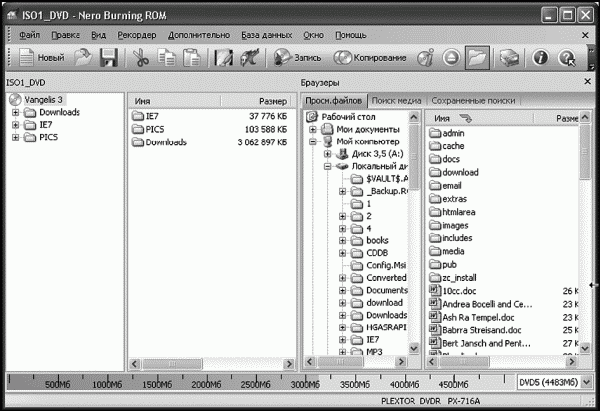The width and height of the screenshot is (600, 411).
Task: Expand the books folder in browser tree
Action: [x=342, y=241]
